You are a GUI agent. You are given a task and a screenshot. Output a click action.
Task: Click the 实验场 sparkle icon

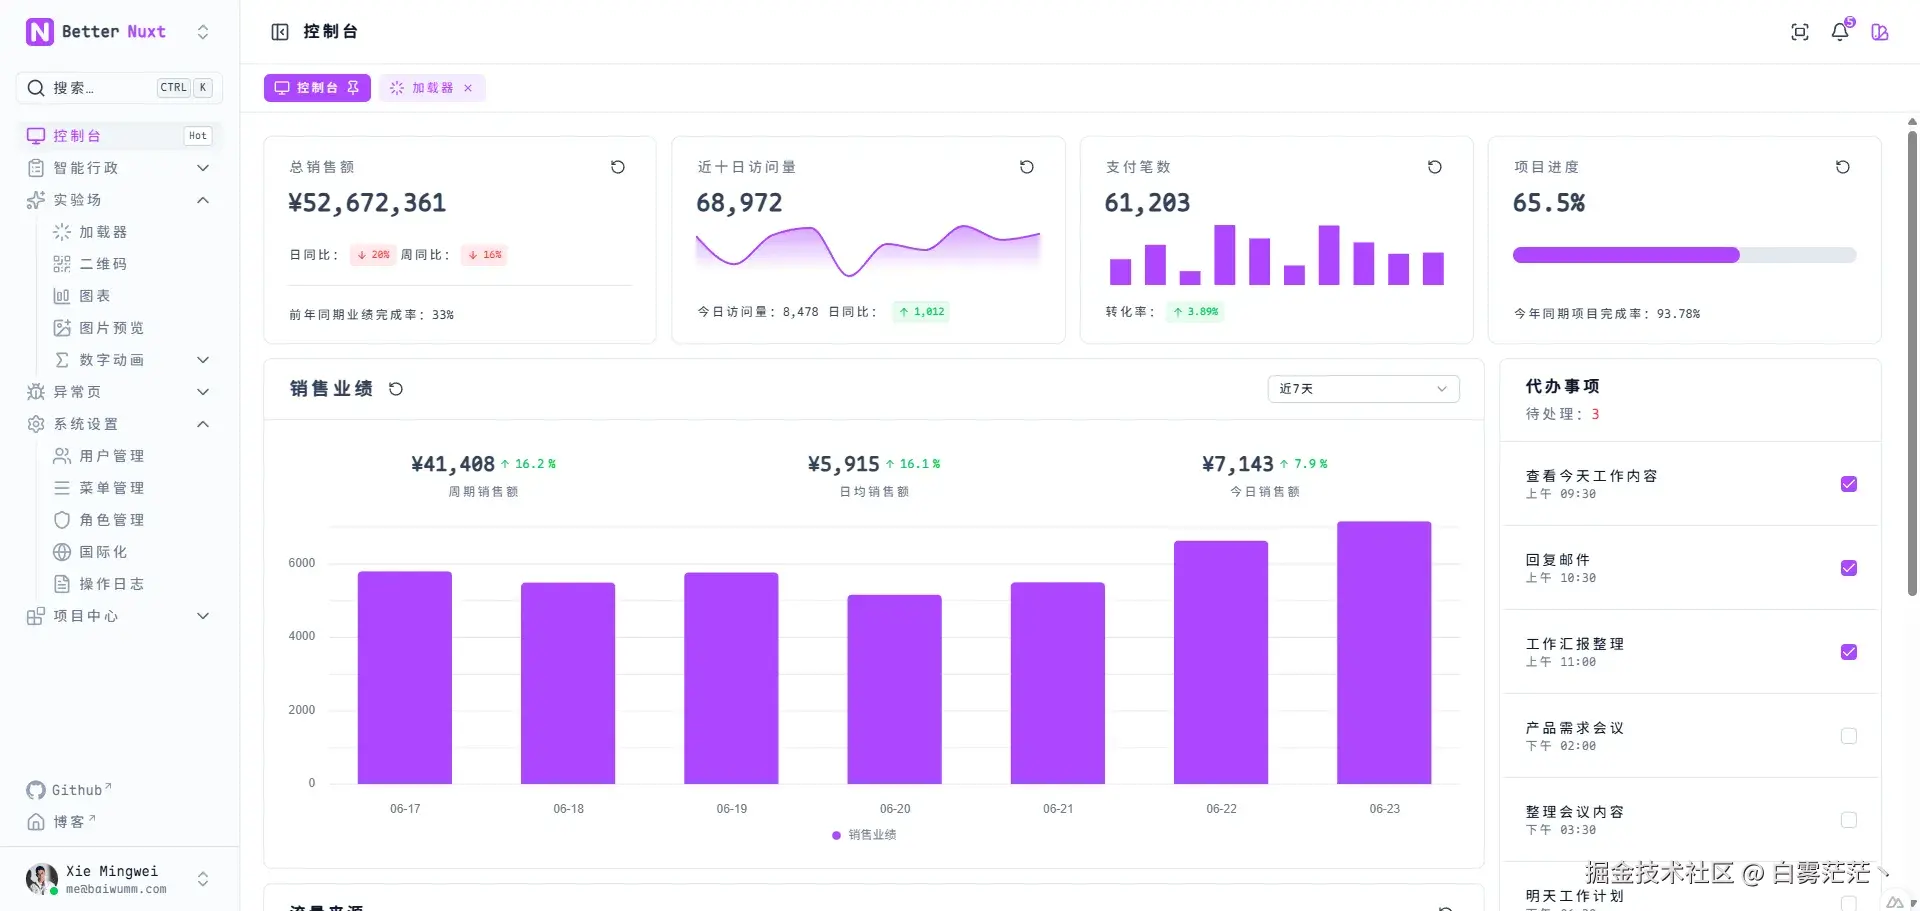click(x=36, y=200)
